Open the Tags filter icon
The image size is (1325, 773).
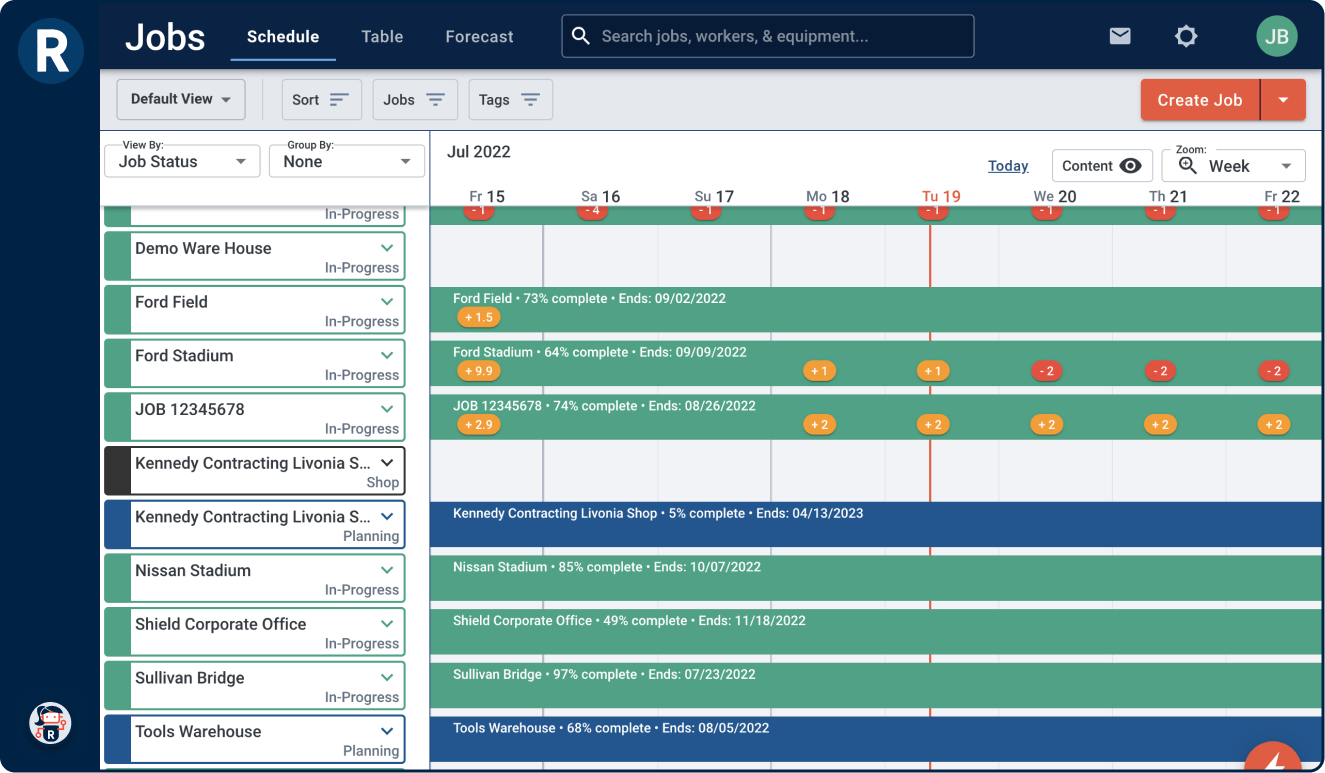click(533, 99)
